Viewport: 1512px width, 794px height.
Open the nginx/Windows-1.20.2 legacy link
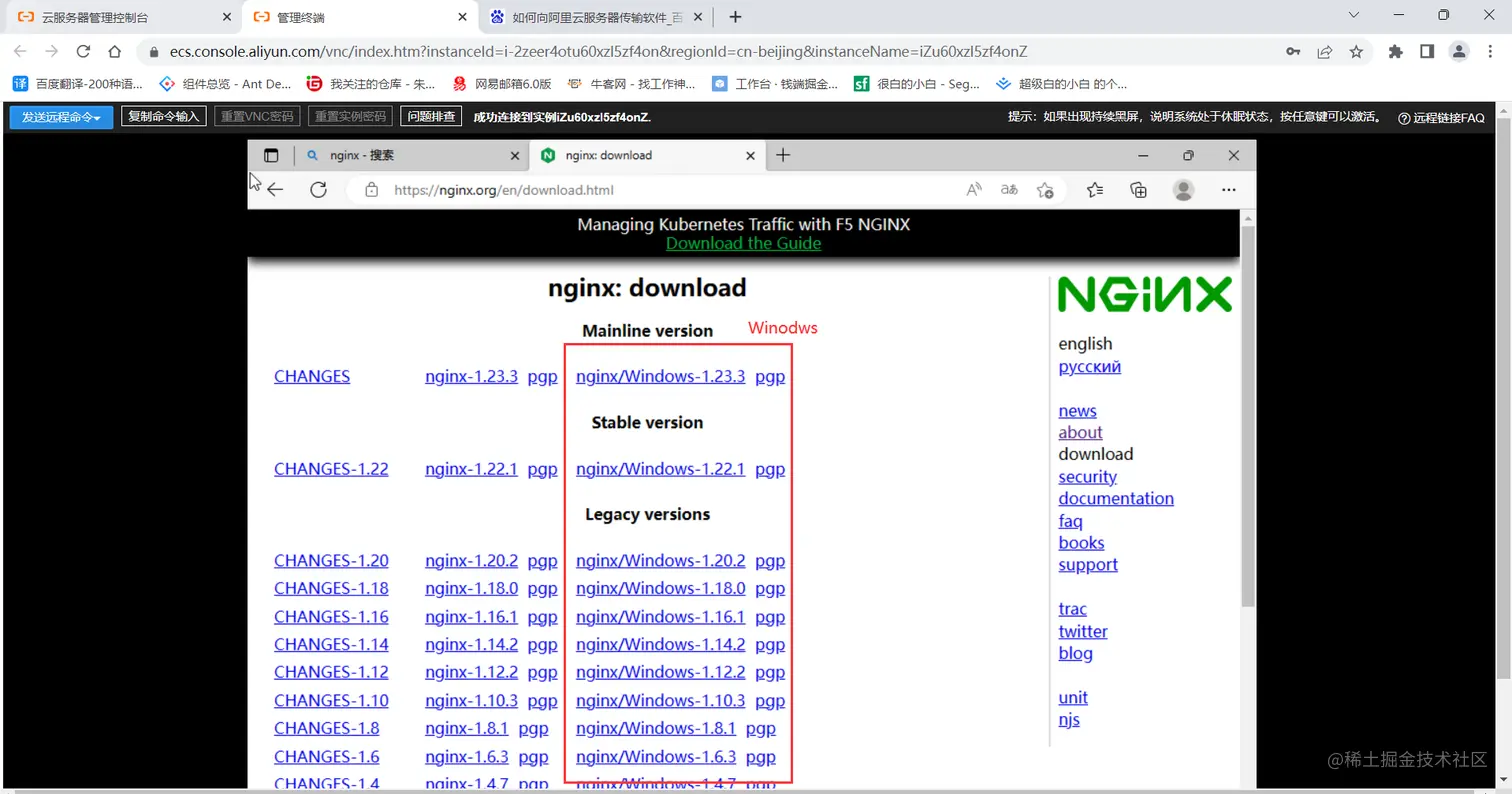[660, 561]
